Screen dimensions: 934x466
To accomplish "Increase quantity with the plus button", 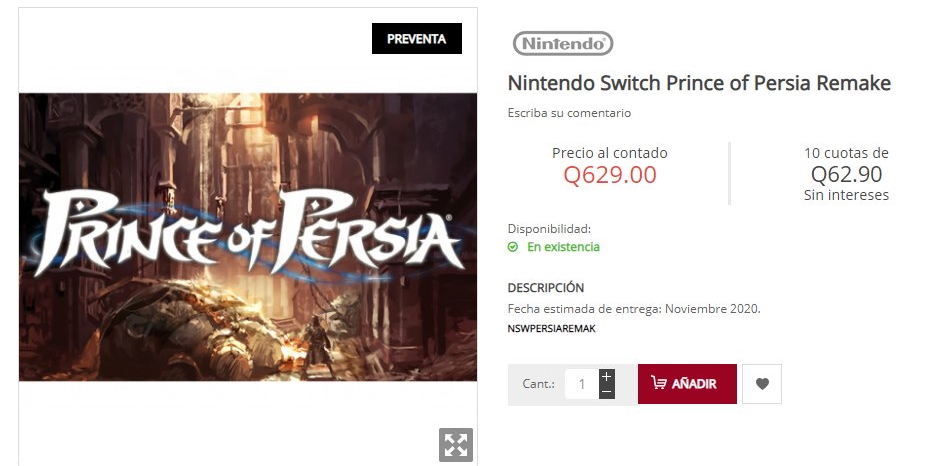I will pos(607,376).
